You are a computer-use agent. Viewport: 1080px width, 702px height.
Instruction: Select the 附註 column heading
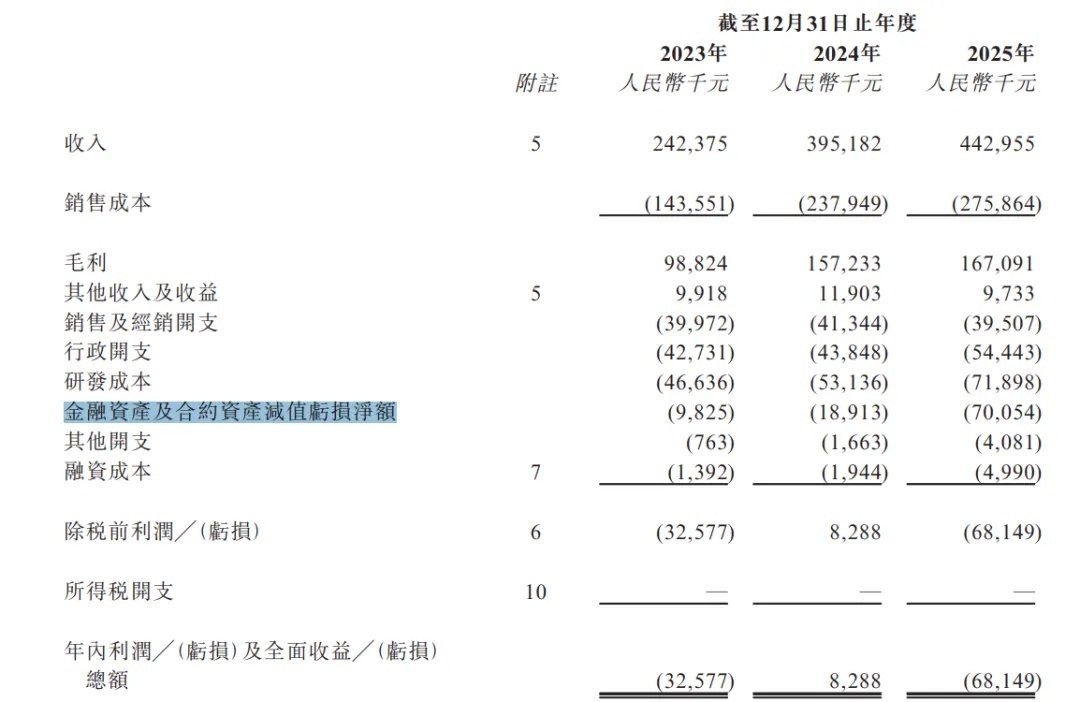point(536,83)
